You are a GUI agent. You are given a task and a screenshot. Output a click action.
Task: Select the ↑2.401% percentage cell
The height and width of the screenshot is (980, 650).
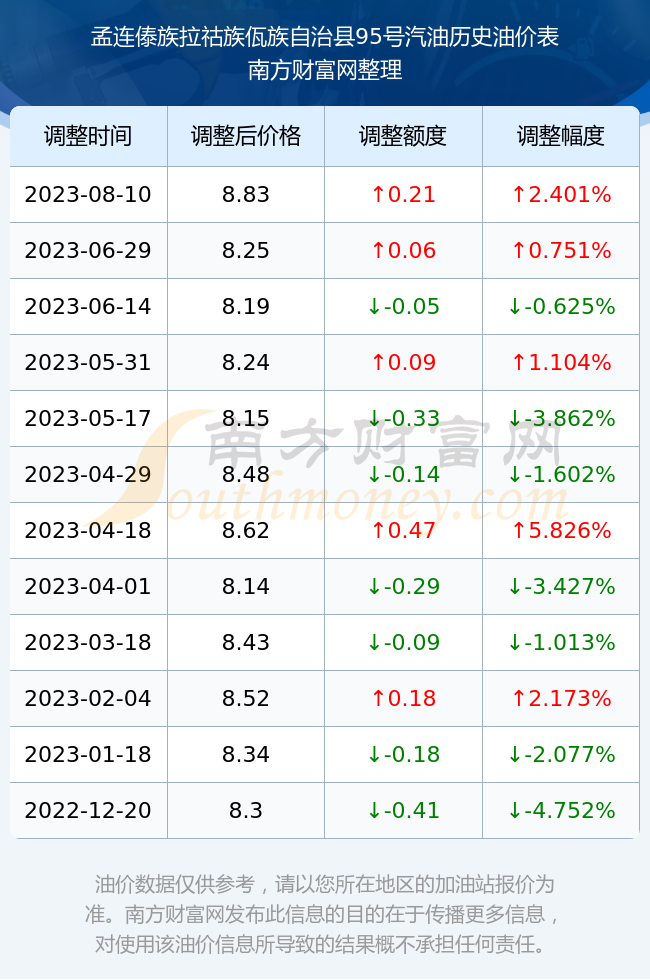point(561,194)
